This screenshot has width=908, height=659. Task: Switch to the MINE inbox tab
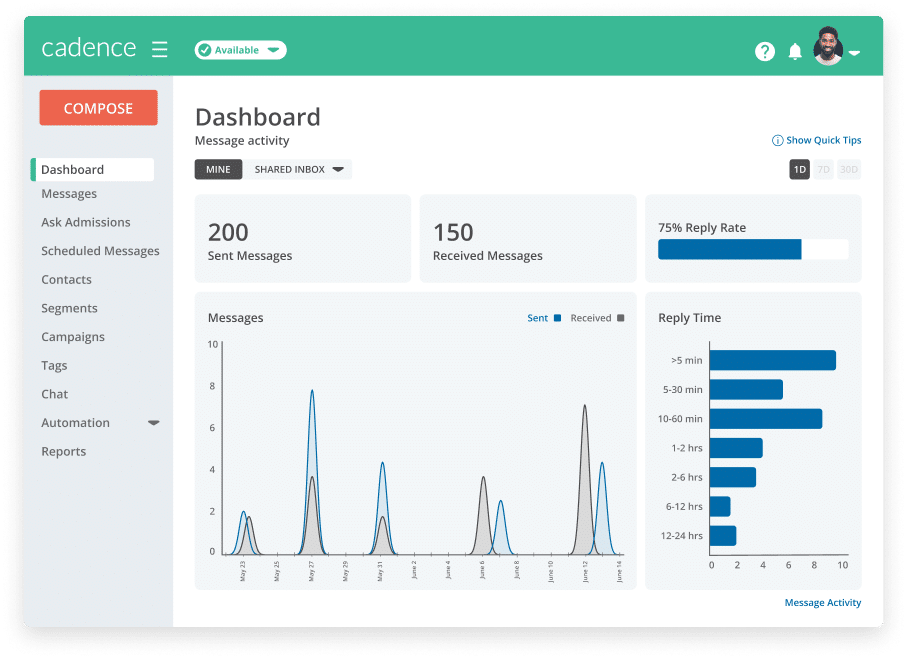click(x=218, y=169)
